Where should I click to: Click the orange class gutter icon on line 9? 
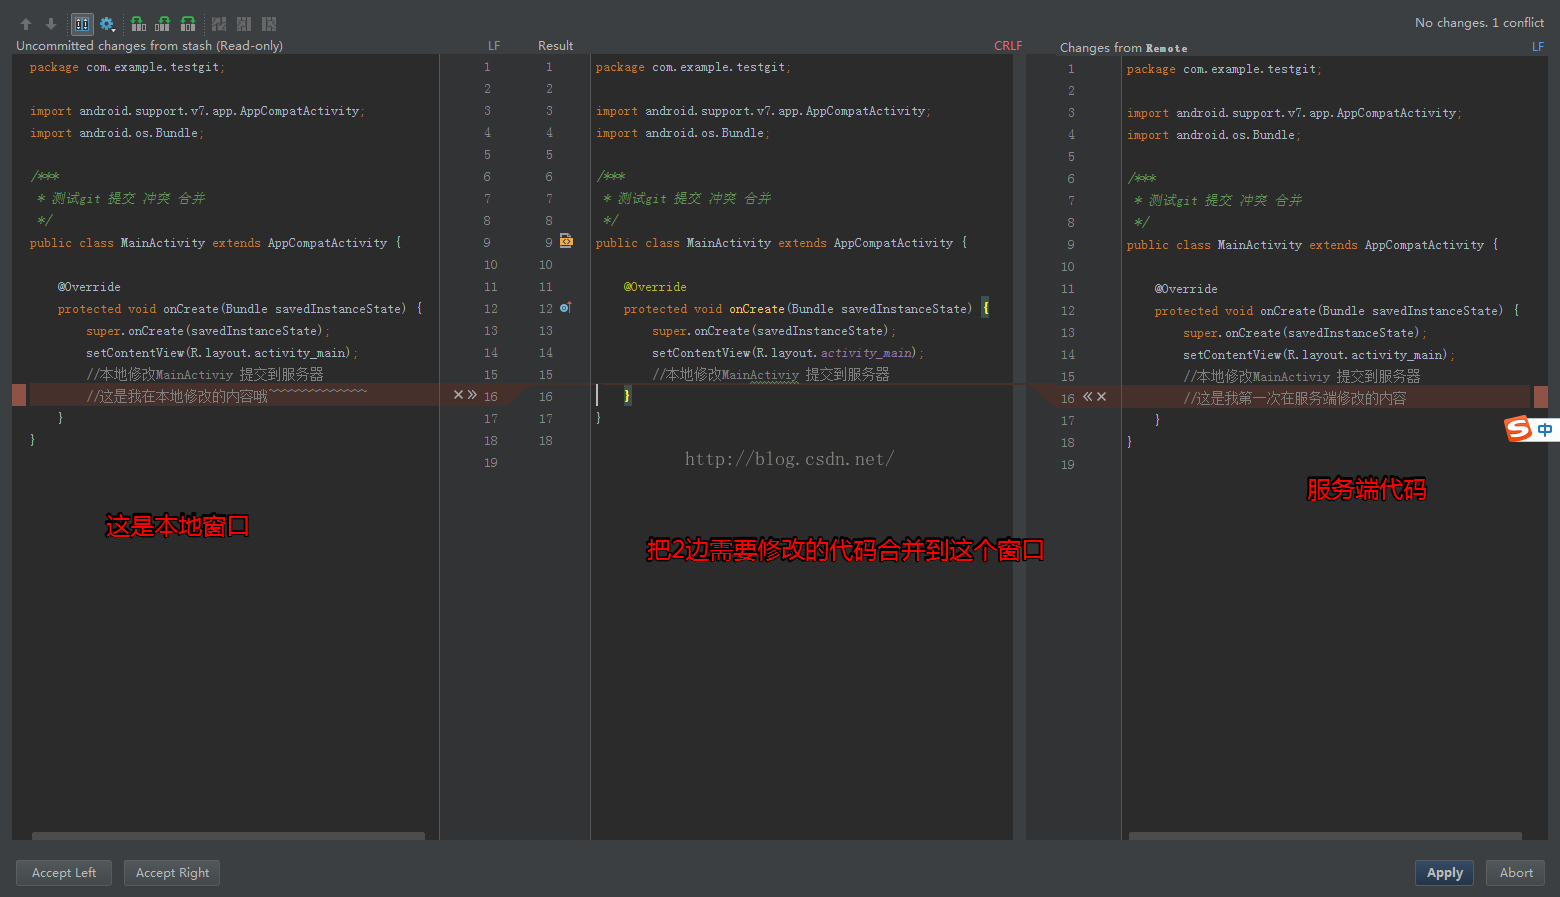[x=566, y=241]
